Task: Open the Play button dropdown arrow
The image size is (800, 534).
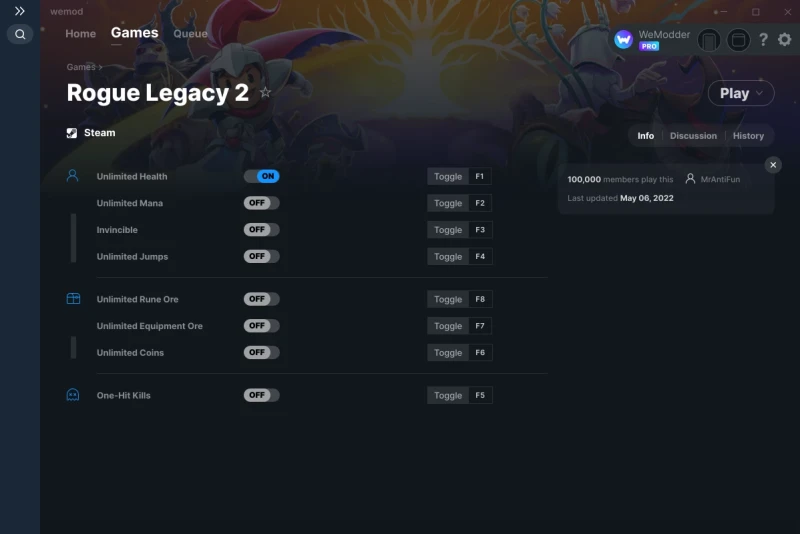Action: (759, 93)
